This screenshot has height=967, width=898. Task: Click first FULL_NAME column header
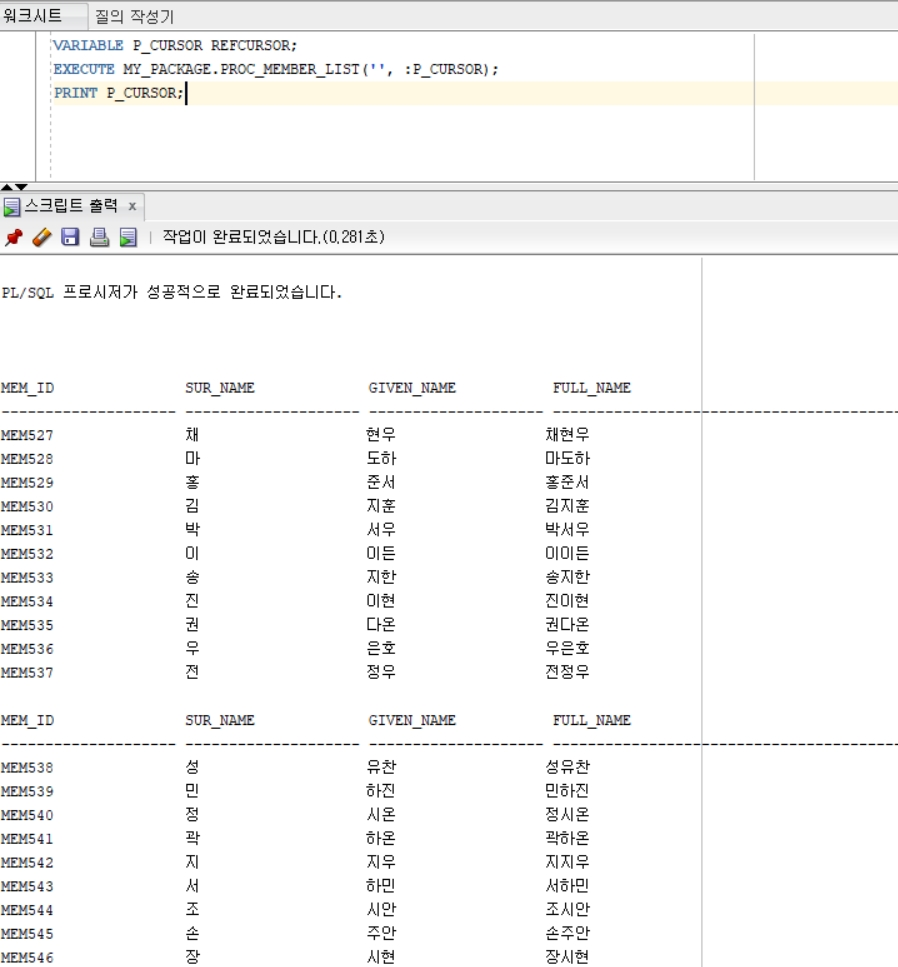(592, 388)
